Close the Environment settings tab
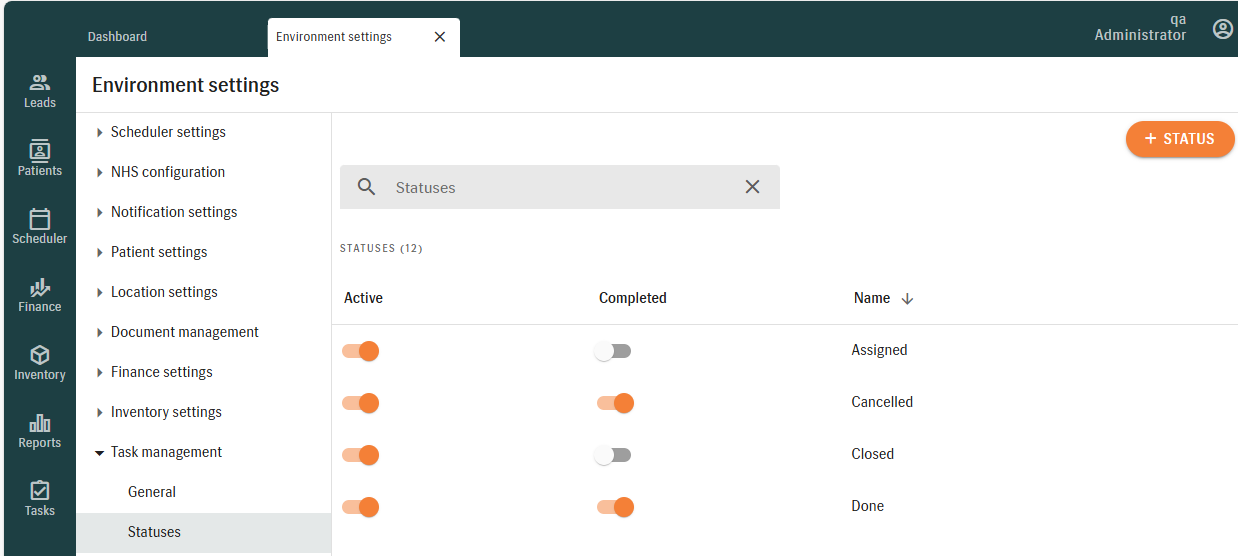 pyautogui.click(x=439, y=37)
